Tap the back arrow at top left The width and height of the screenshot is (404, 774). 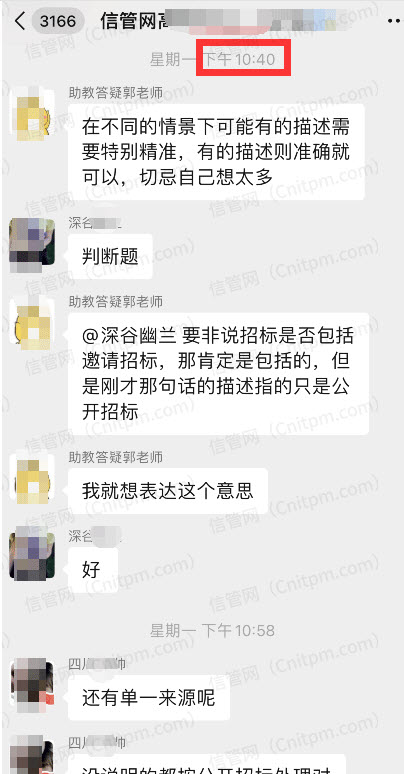point(20,21)
